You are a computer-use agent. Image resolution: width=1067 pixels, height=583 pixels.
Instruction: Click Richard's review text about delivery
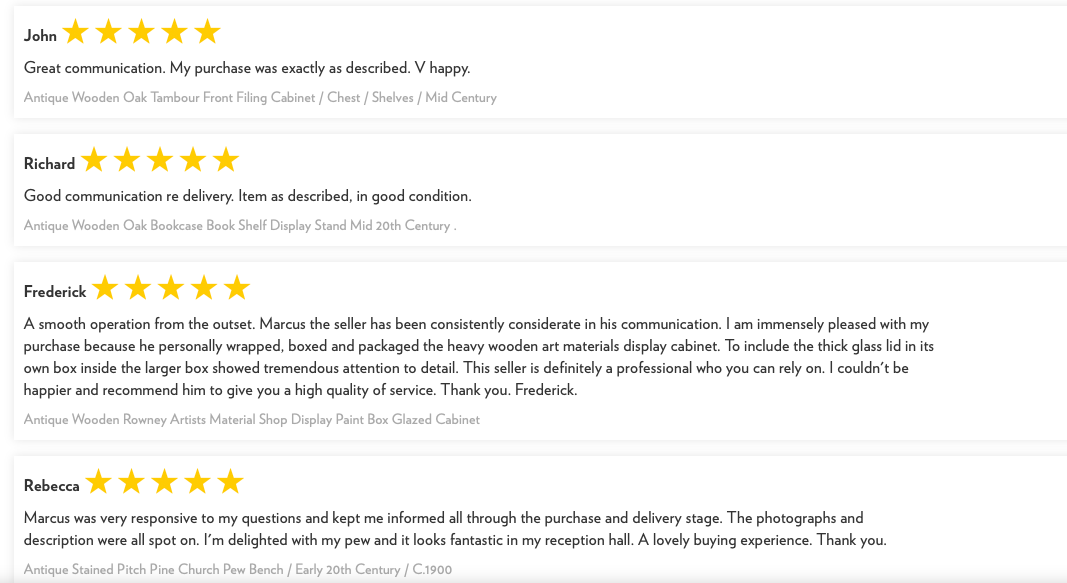coord(248,196)
